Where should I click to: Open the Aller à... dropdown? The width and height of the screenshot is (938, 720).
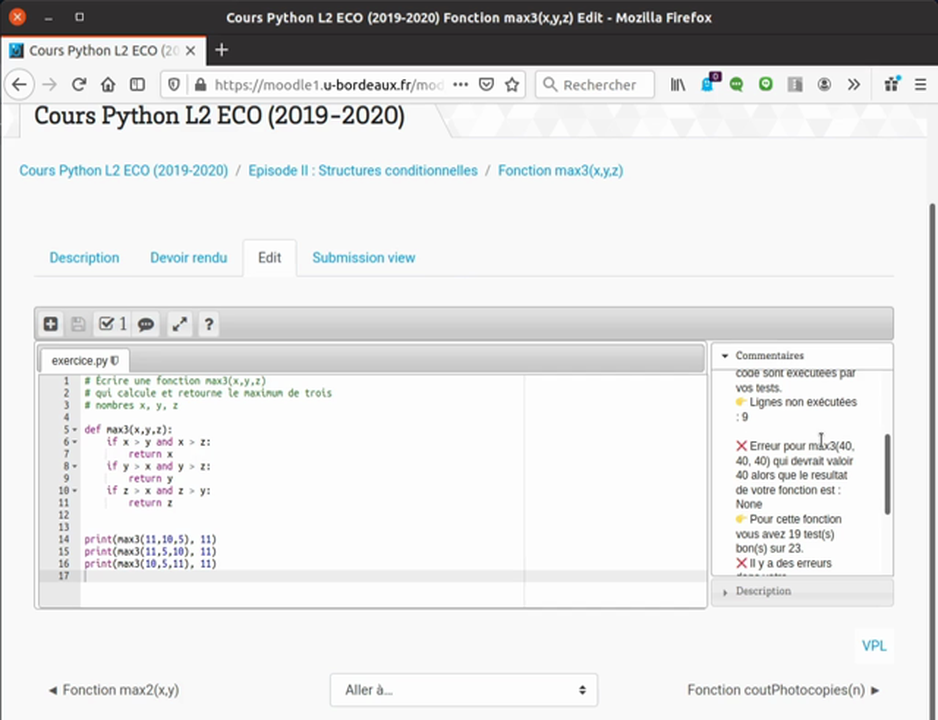464,690
